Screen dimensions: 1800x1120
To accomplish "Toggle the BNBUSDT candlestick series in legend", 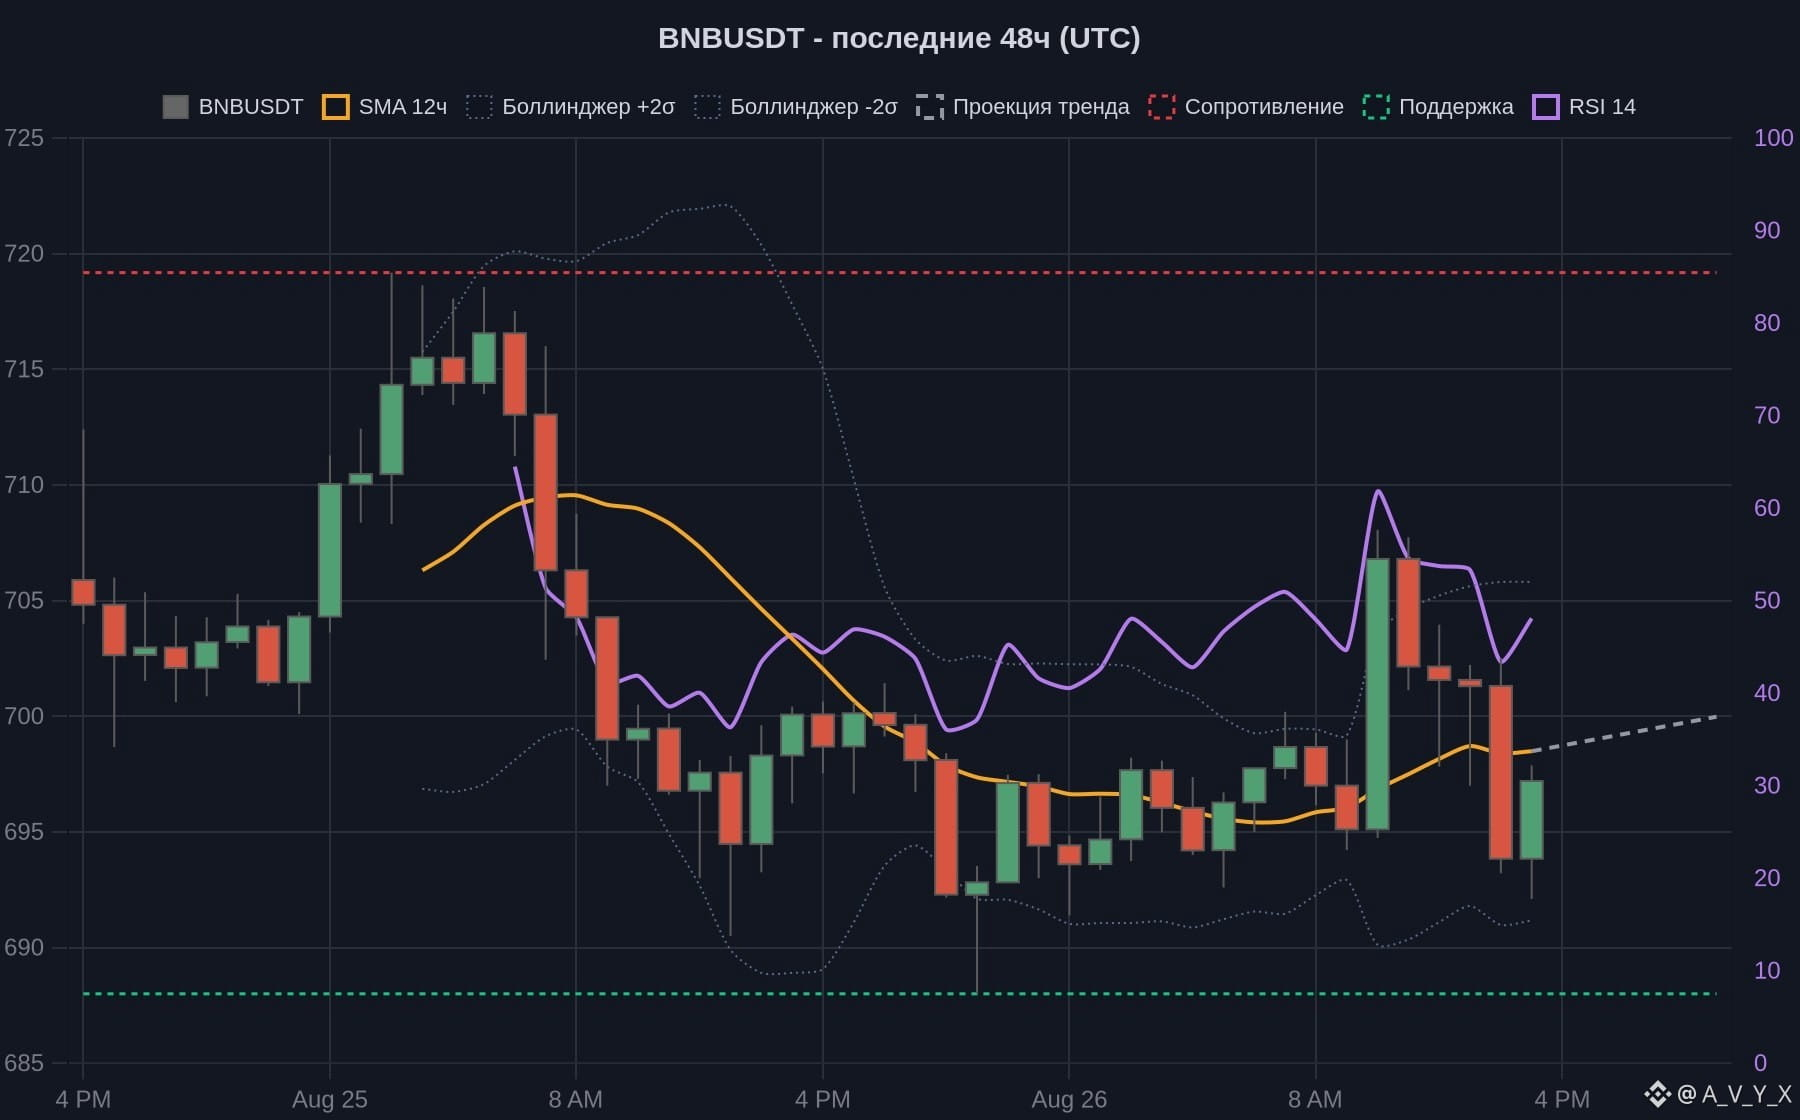I will [233, 107].
